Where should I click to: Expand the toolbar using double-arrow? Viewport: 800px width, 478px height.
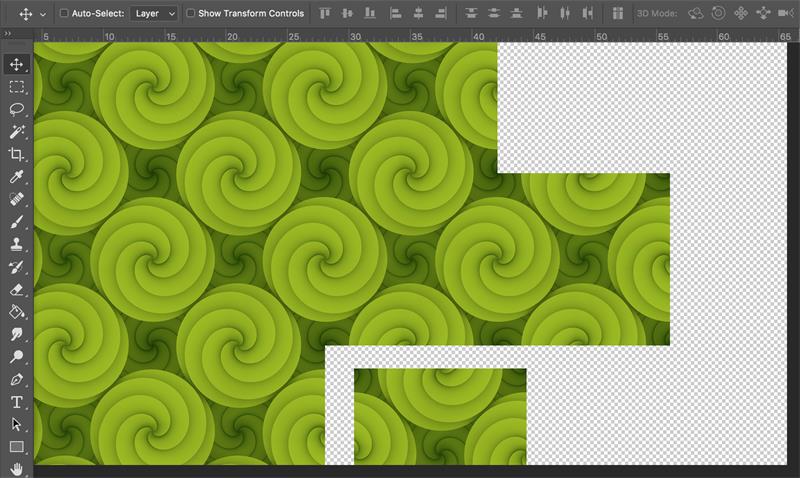pos(7,33)
